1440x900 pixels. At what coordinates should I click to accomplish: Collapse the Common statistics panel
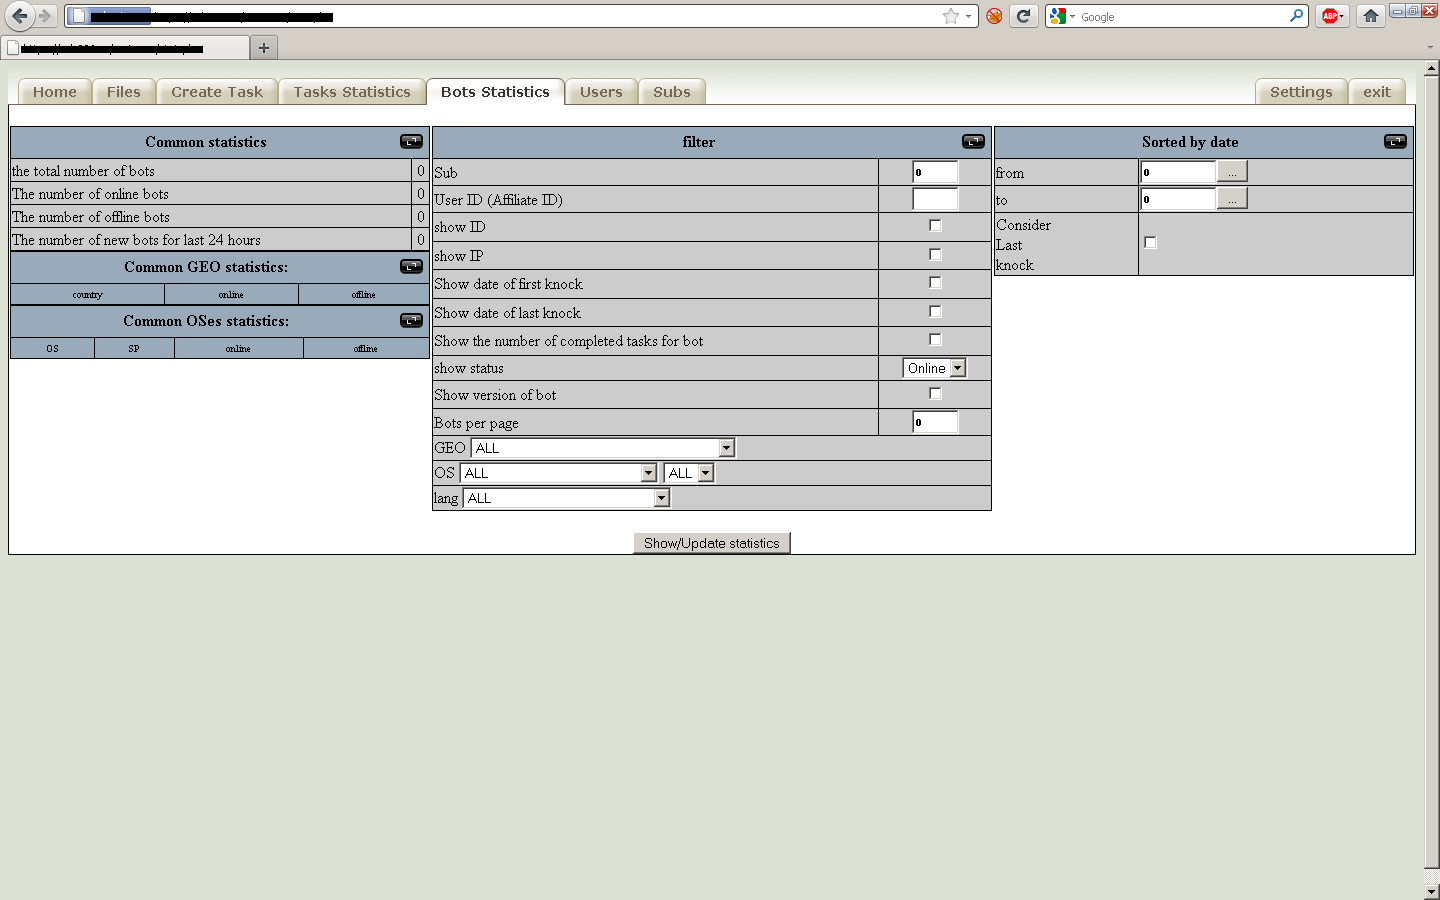411,142
